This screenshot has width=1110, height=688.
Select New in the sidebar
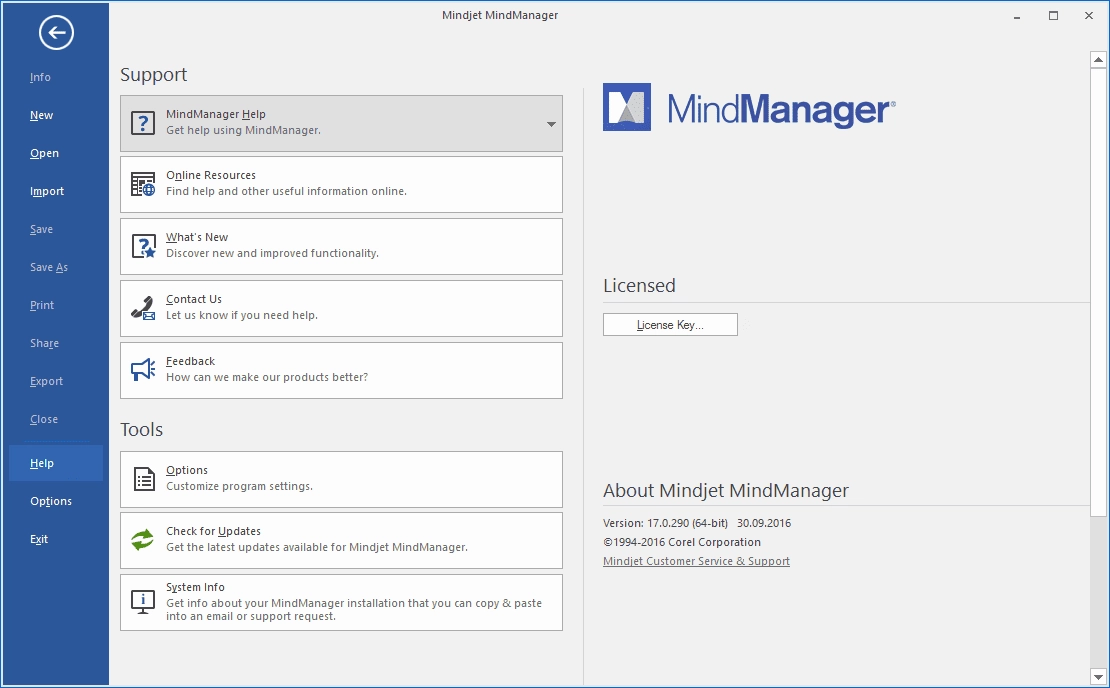coord(41,115)
